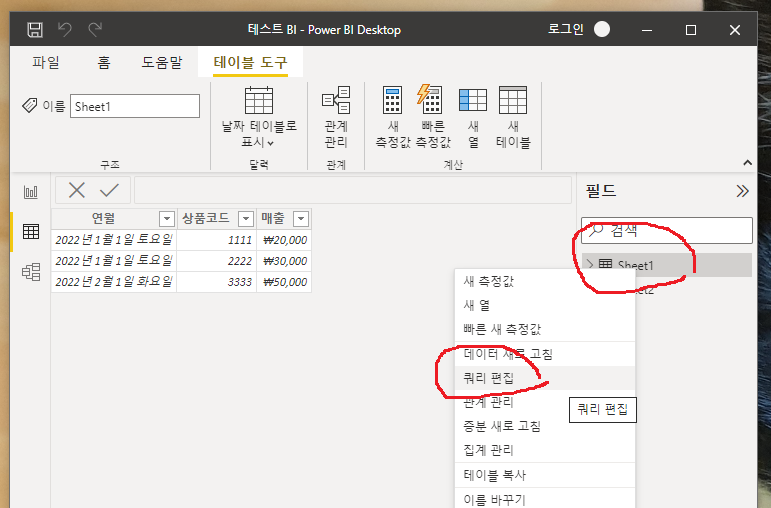Click the Undo arrow icon
The height and width of the screenshot is (508, 771).
65,30
